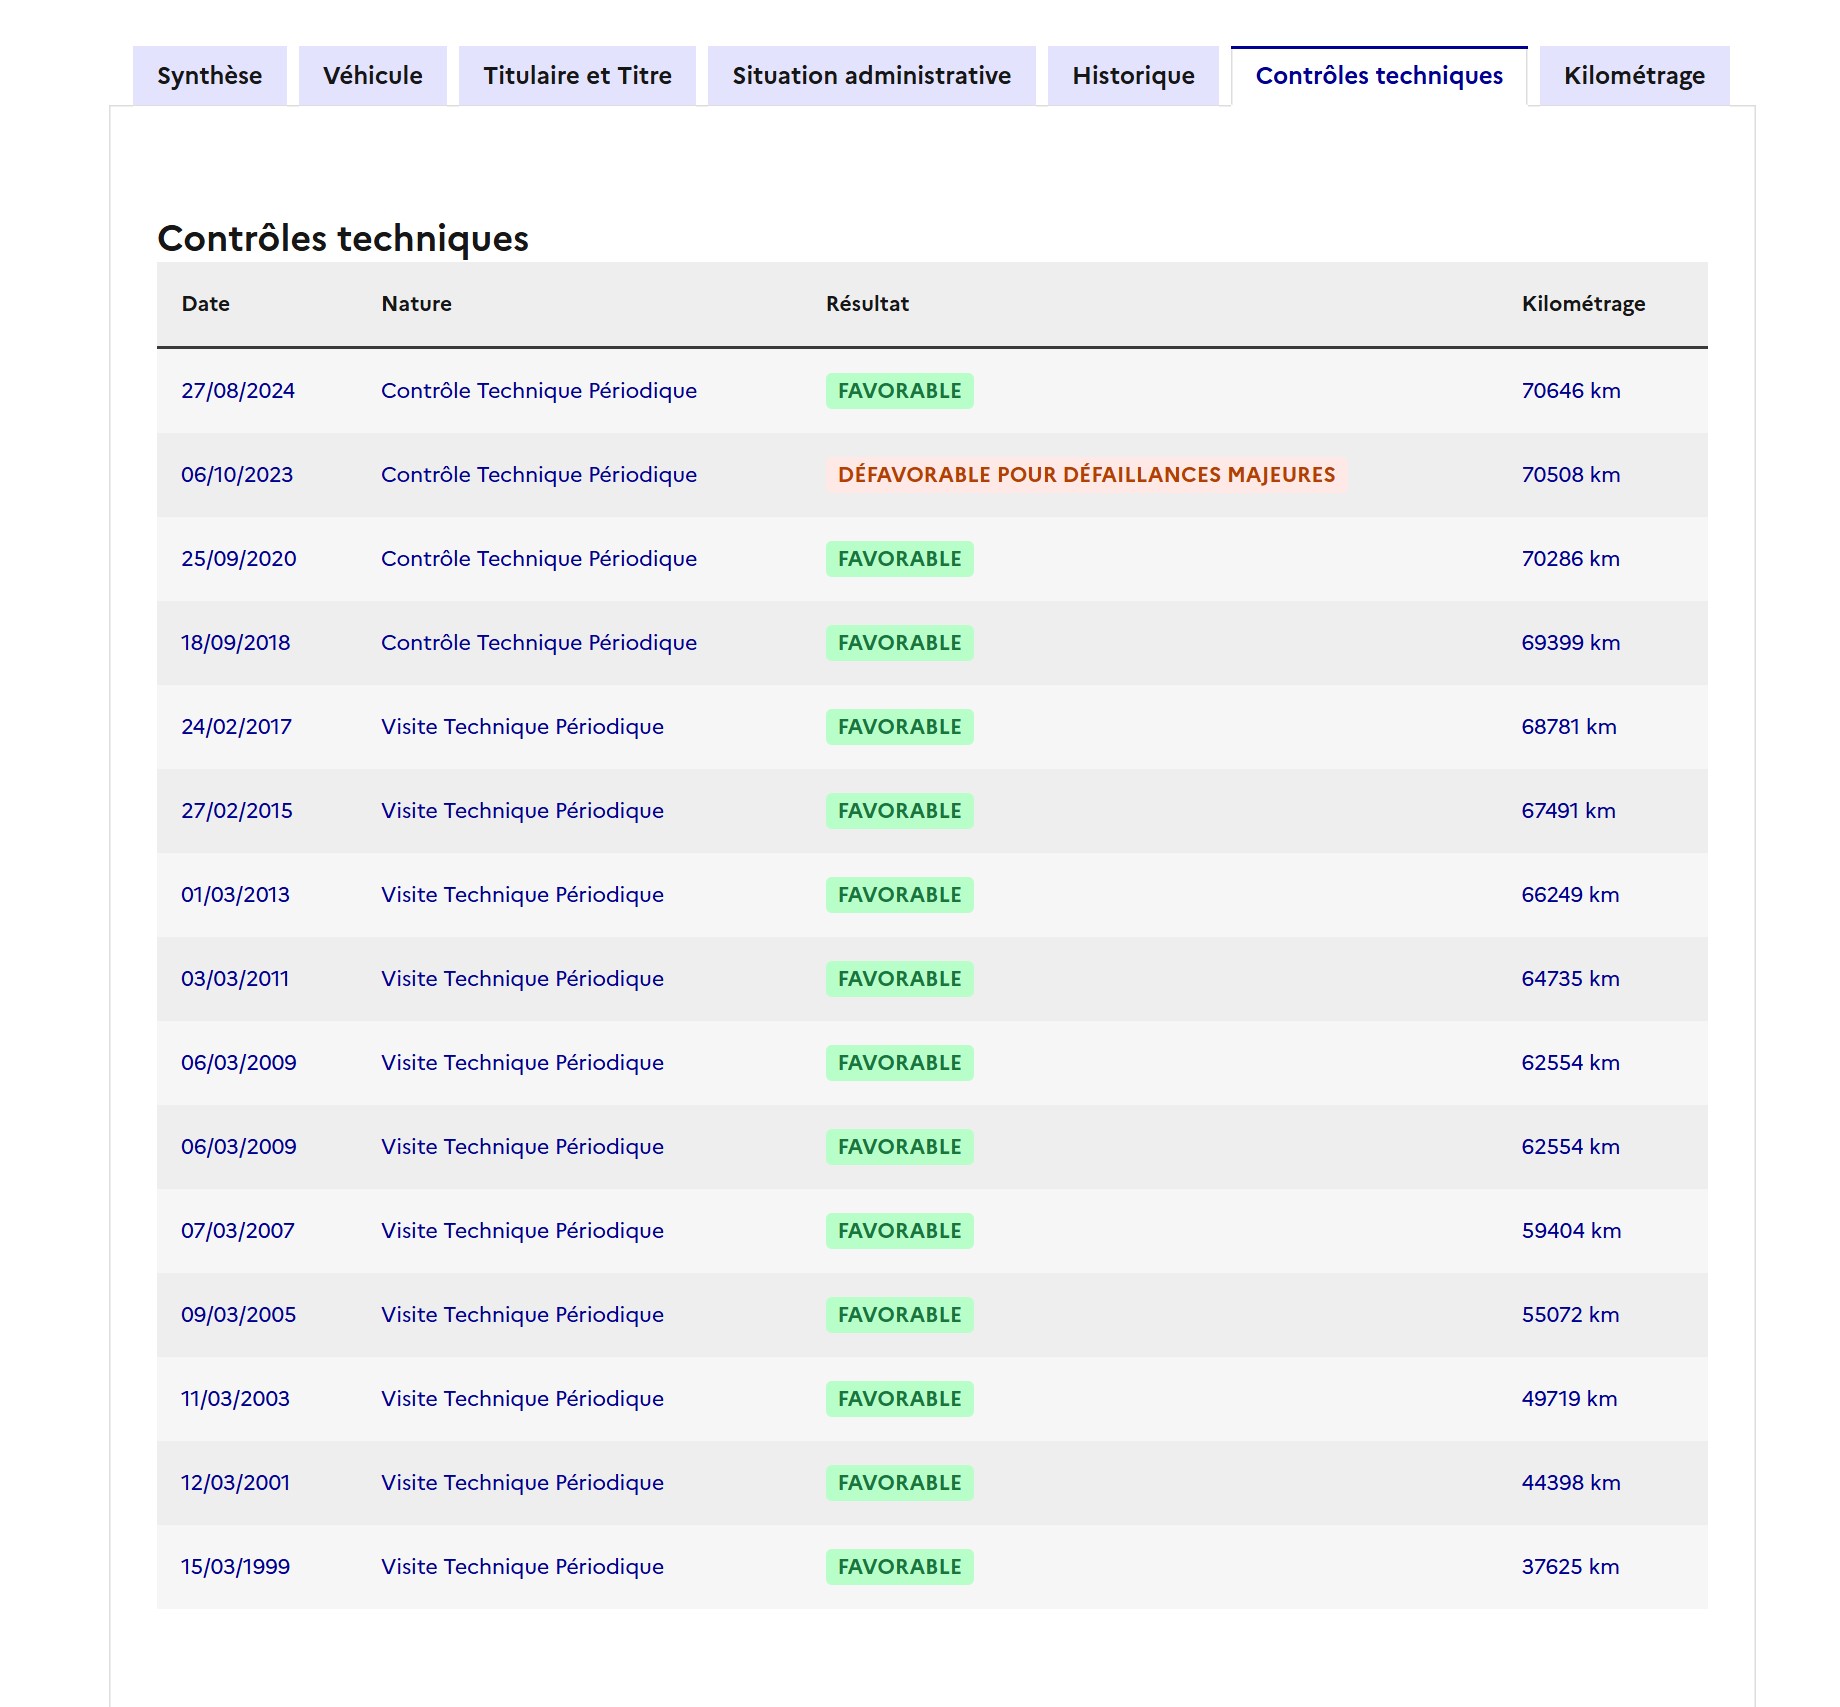The width and height of the screenshot is (1840, 1707).
Task: Select date 15/03/1999
Action: point(235,1567)
